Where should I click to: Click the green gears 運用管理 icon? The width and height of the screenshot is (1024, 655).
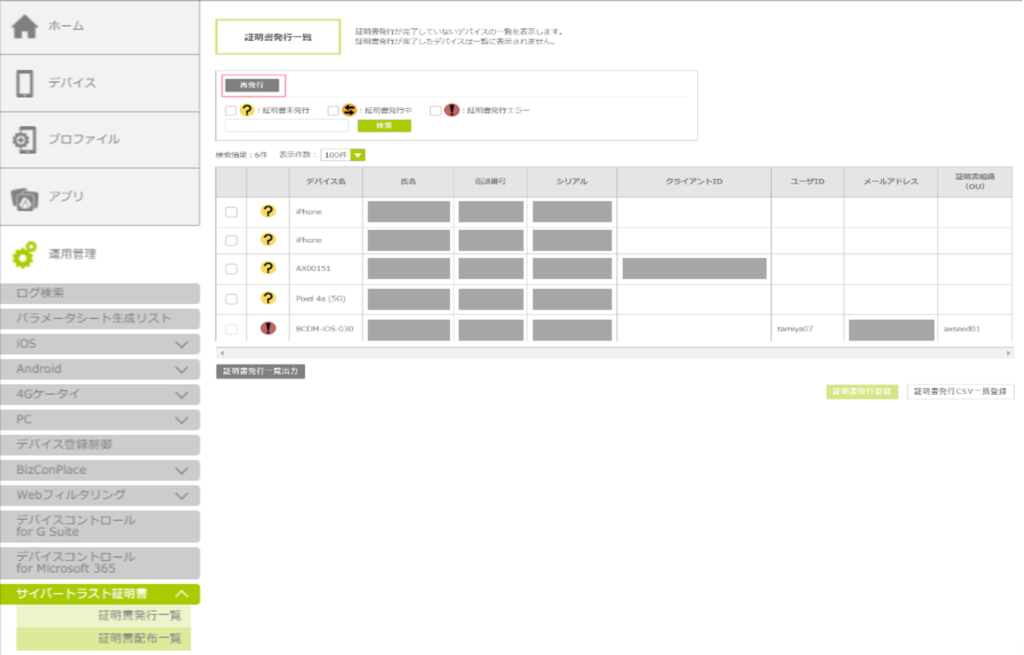point(25,255)
